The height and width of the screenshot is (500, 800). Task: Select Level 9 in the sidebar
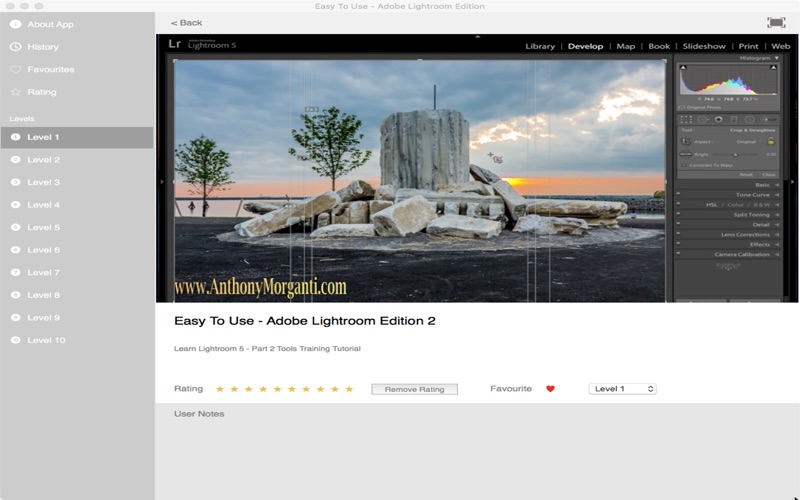pos(77,317)
